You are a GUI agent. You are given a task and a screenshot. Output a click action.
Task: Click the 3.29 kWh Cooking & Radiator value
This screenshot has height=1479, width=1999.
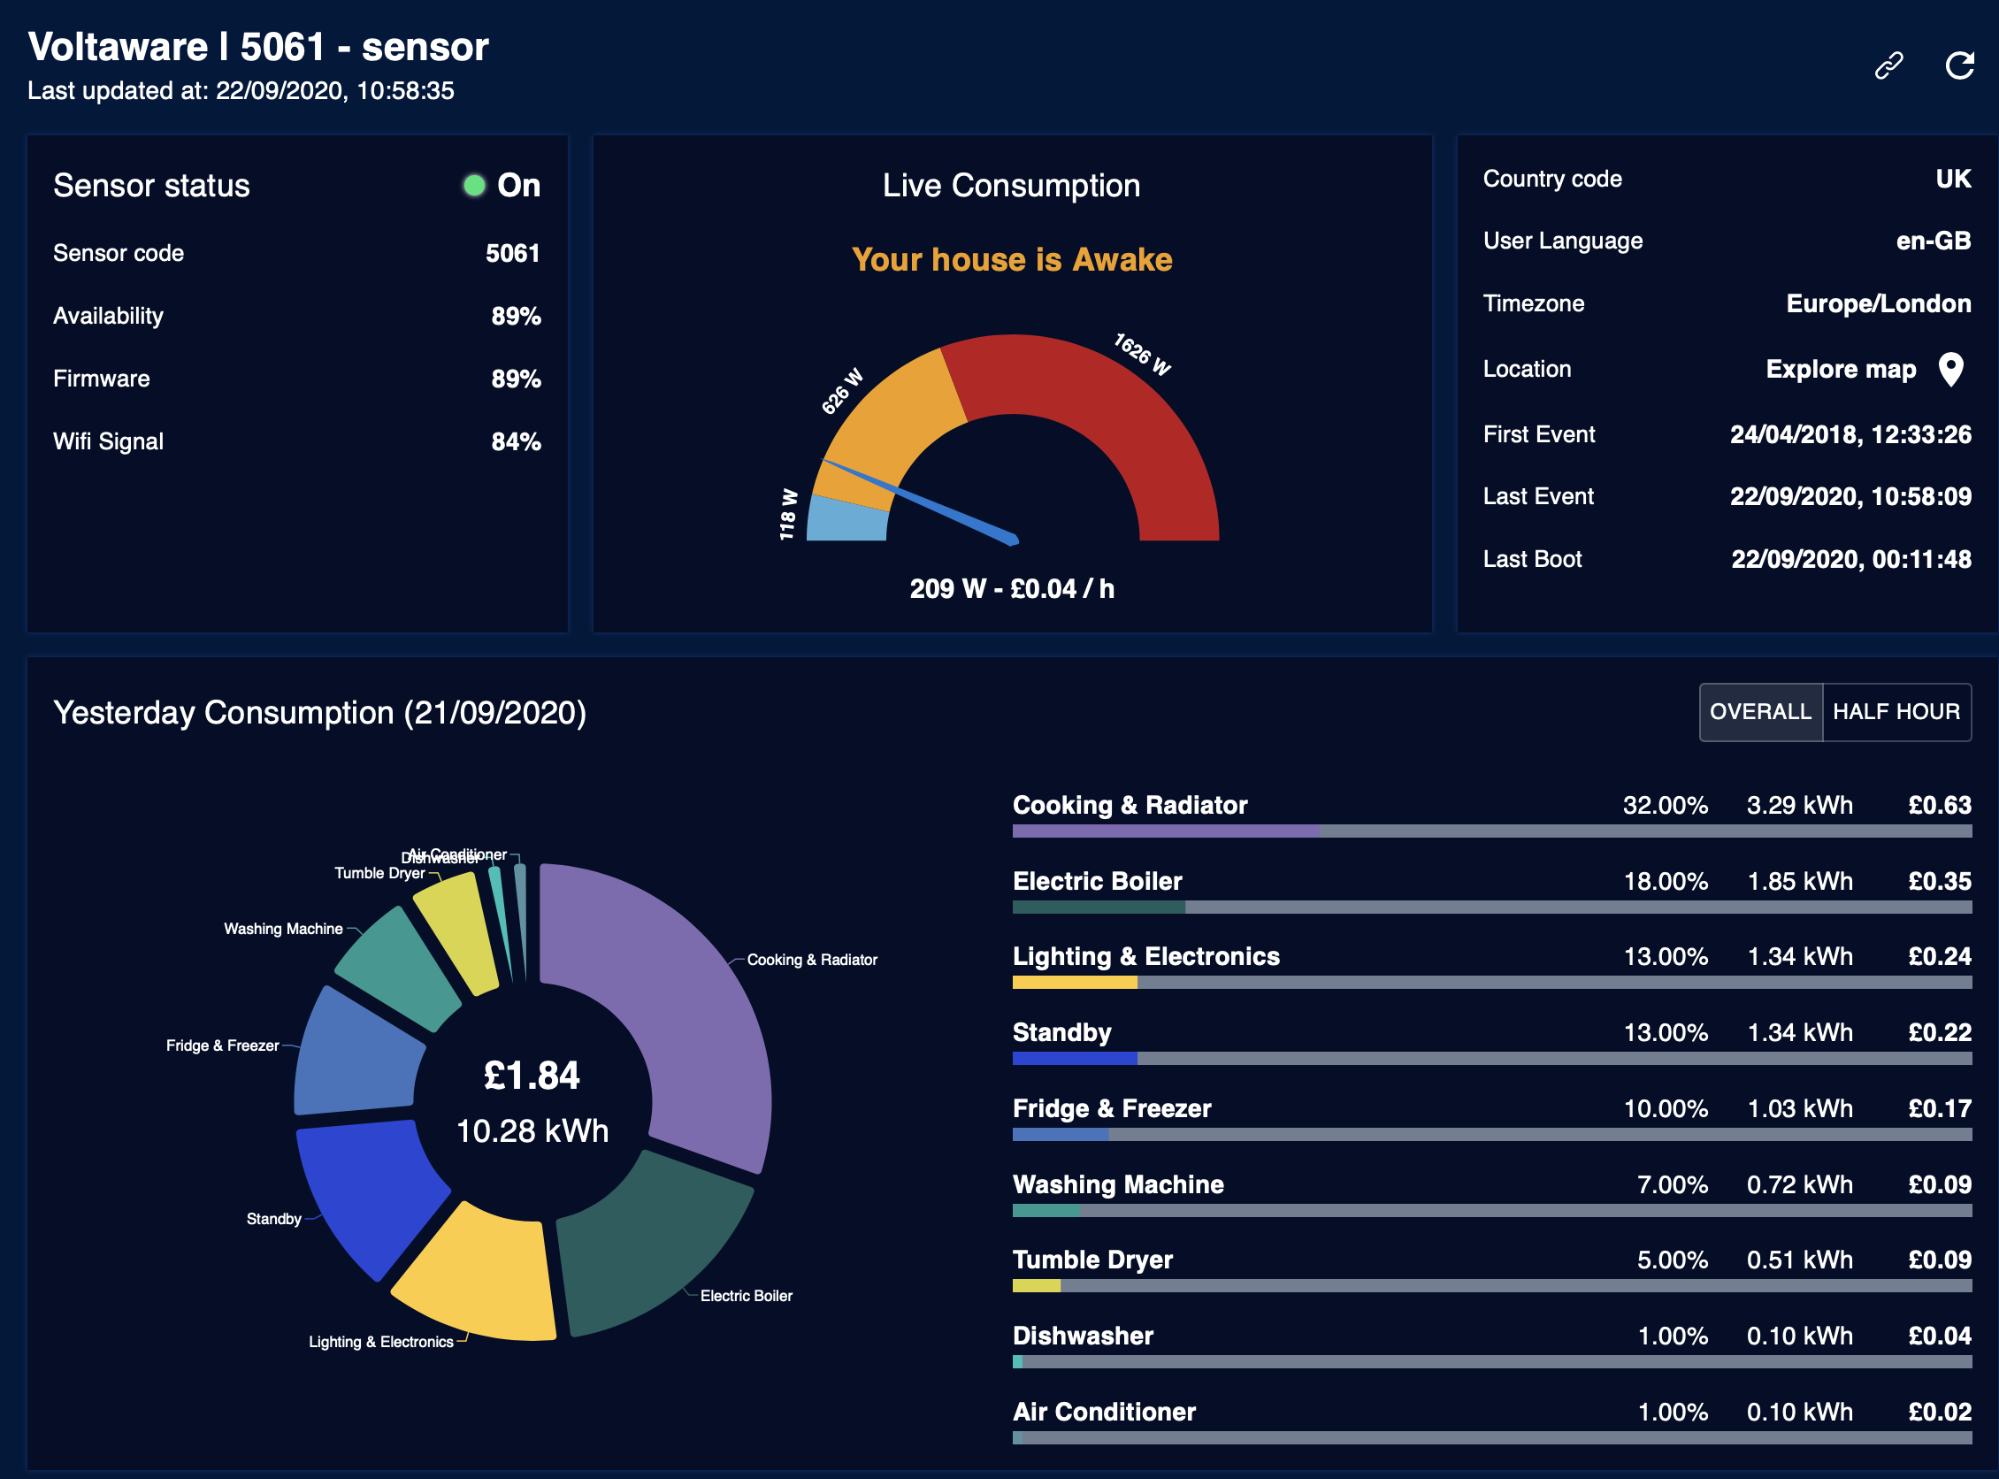(1799, 806)
